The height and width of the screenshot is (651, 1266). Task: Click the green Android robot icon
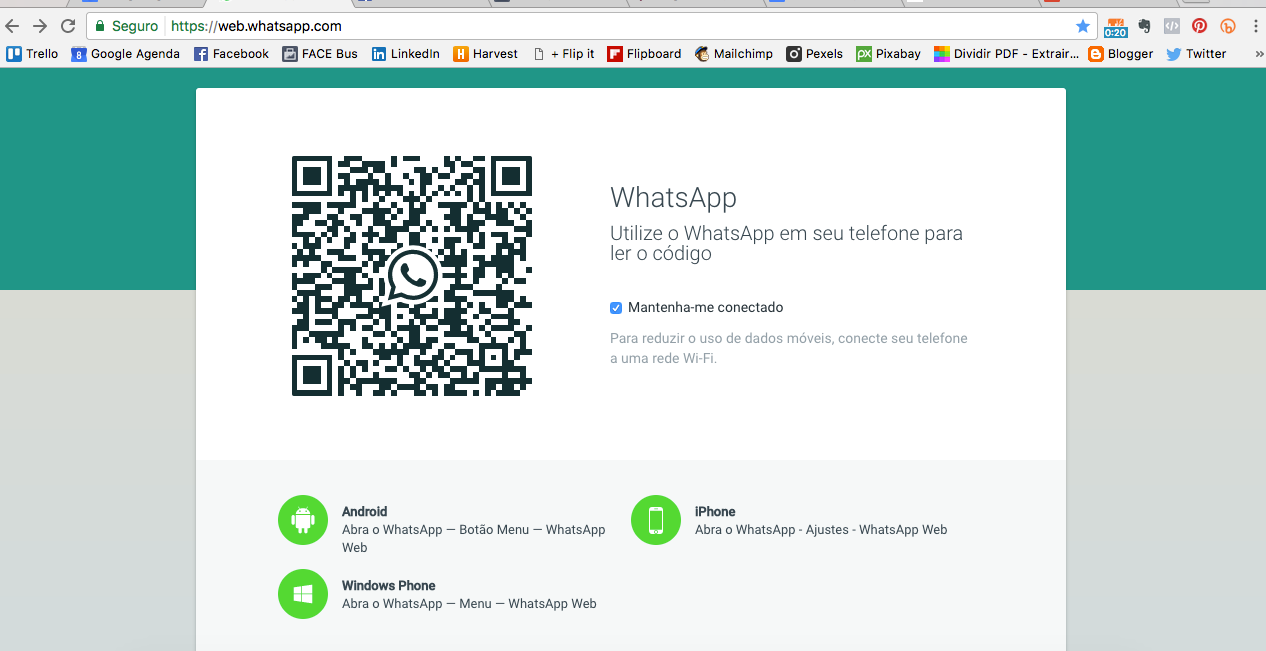[303, 520]
